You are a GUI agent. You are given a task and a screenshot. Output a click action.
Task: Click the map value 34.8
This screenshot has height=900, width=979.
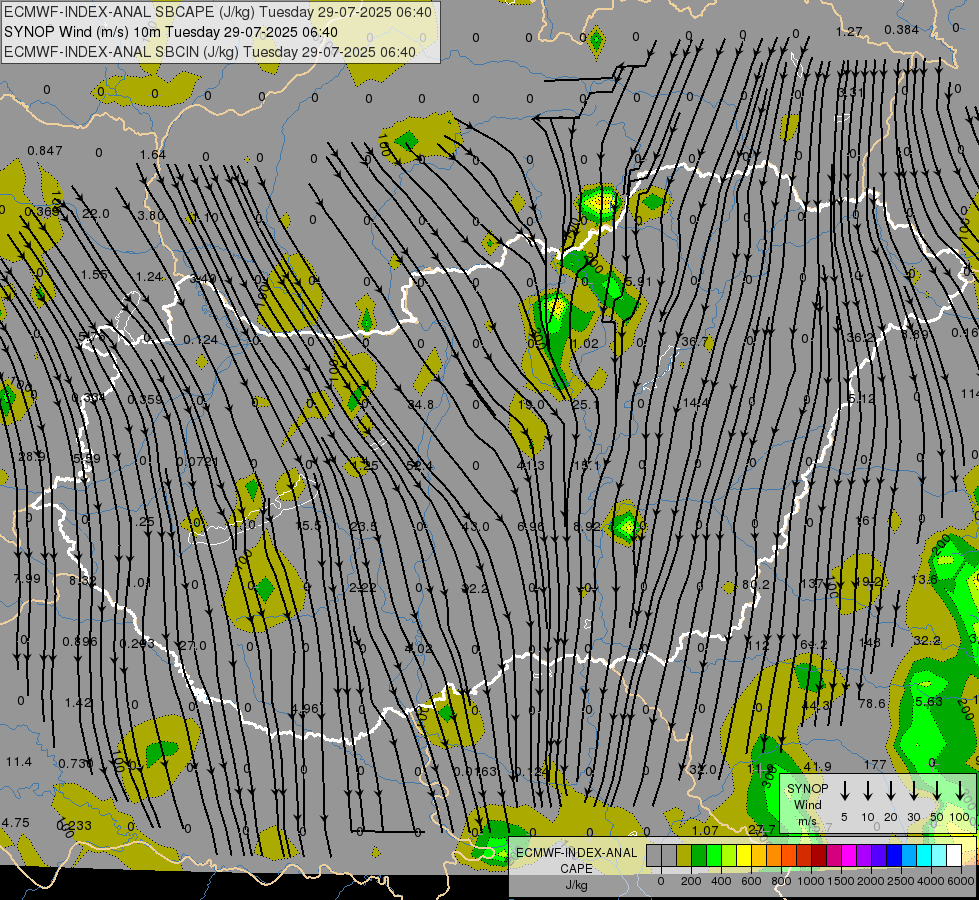(420, 405)
